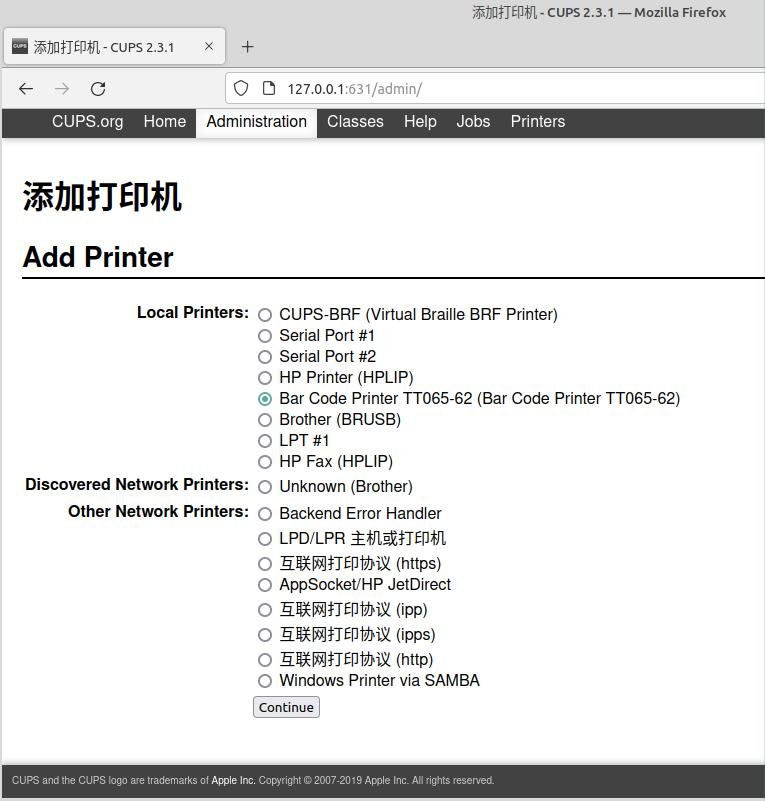Image resolution: width=765 pixels, height=801 pixels.
Task: Switch to the Classes navigation tab
Action: (x=355, y=122)
